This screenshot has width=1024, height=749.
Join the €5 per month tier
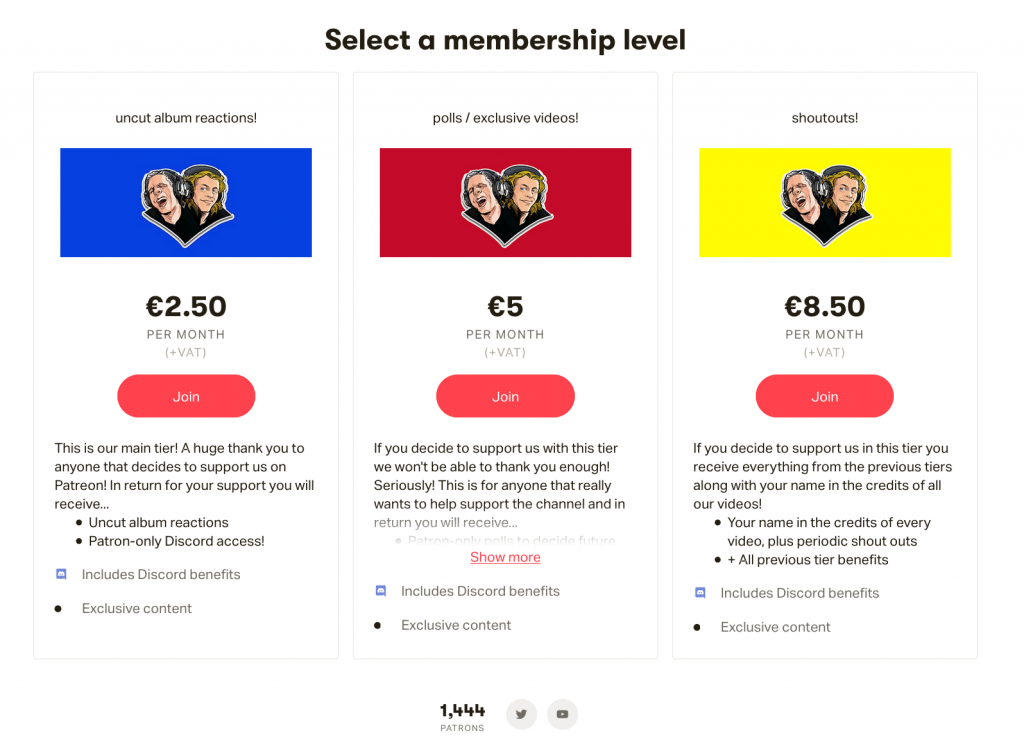(505, 396)
